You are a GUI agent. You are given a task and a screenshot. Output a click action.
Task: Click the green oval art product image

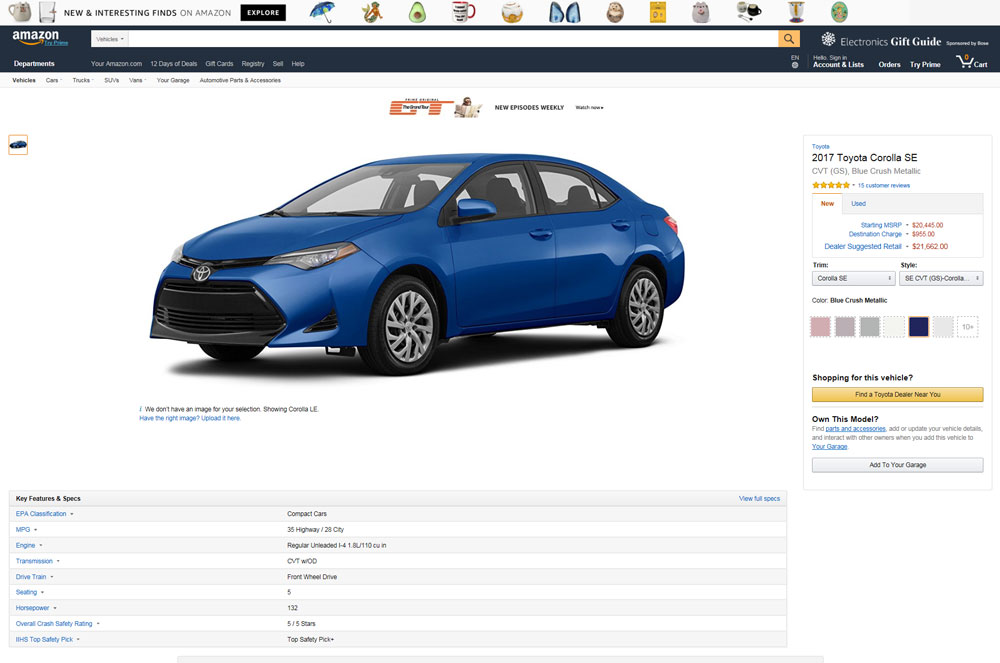pyautogui.click(x=839, y=11)
